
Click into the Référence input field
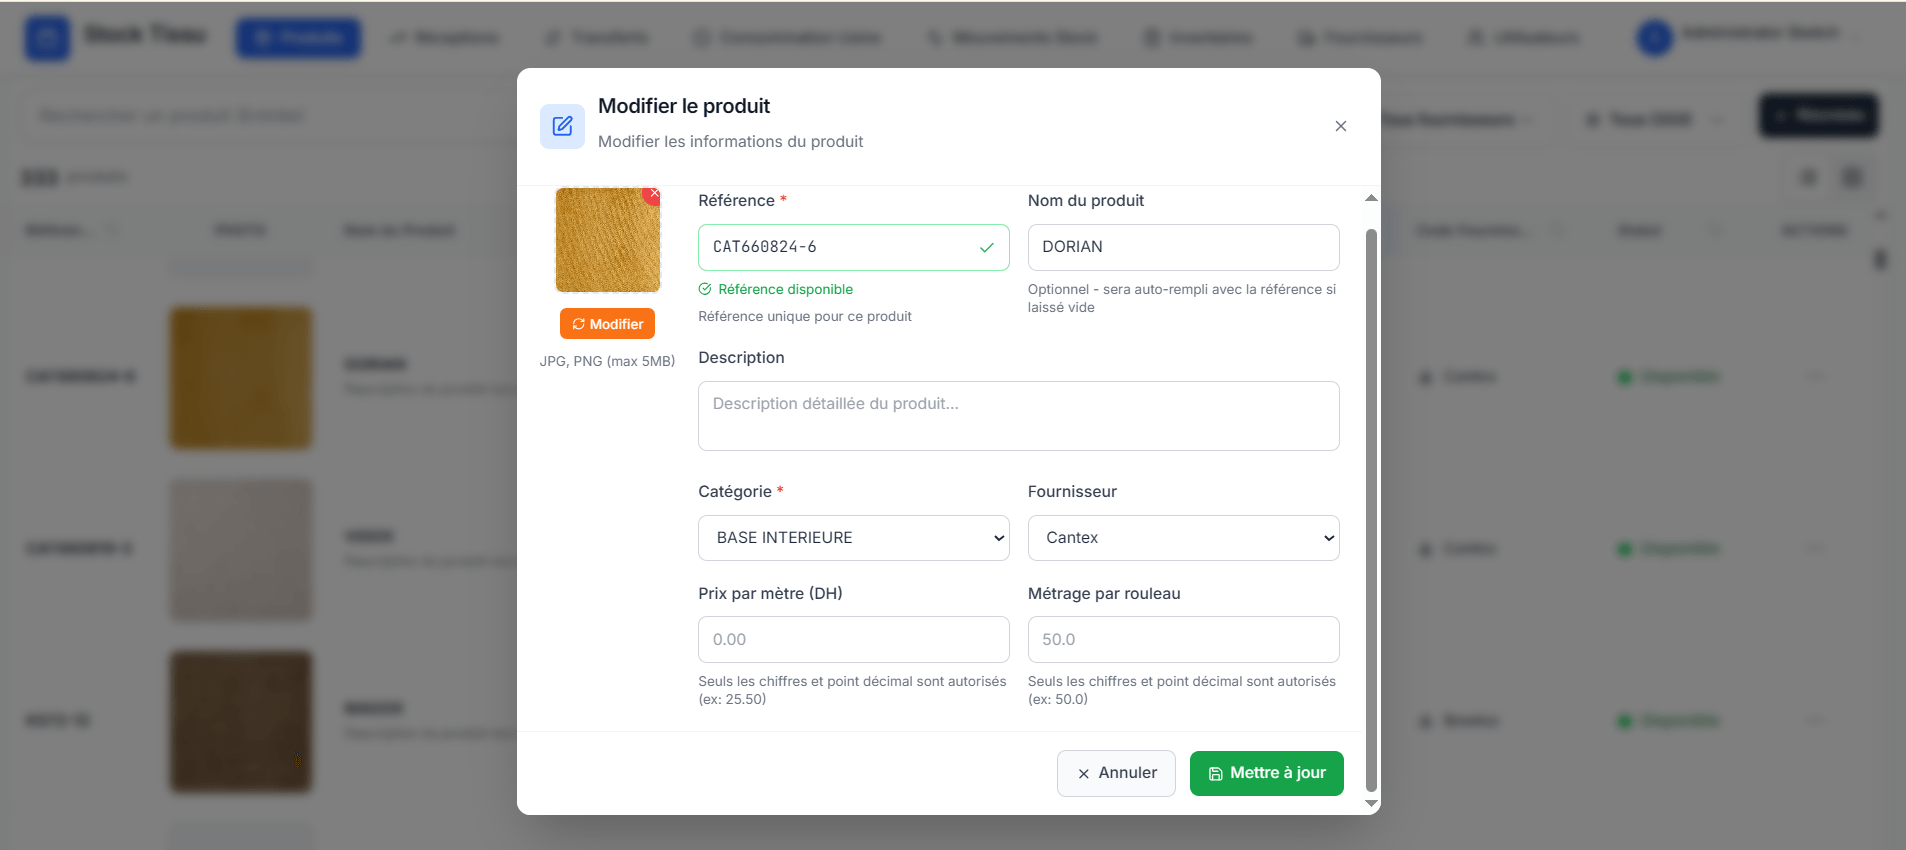click(840, 247)
